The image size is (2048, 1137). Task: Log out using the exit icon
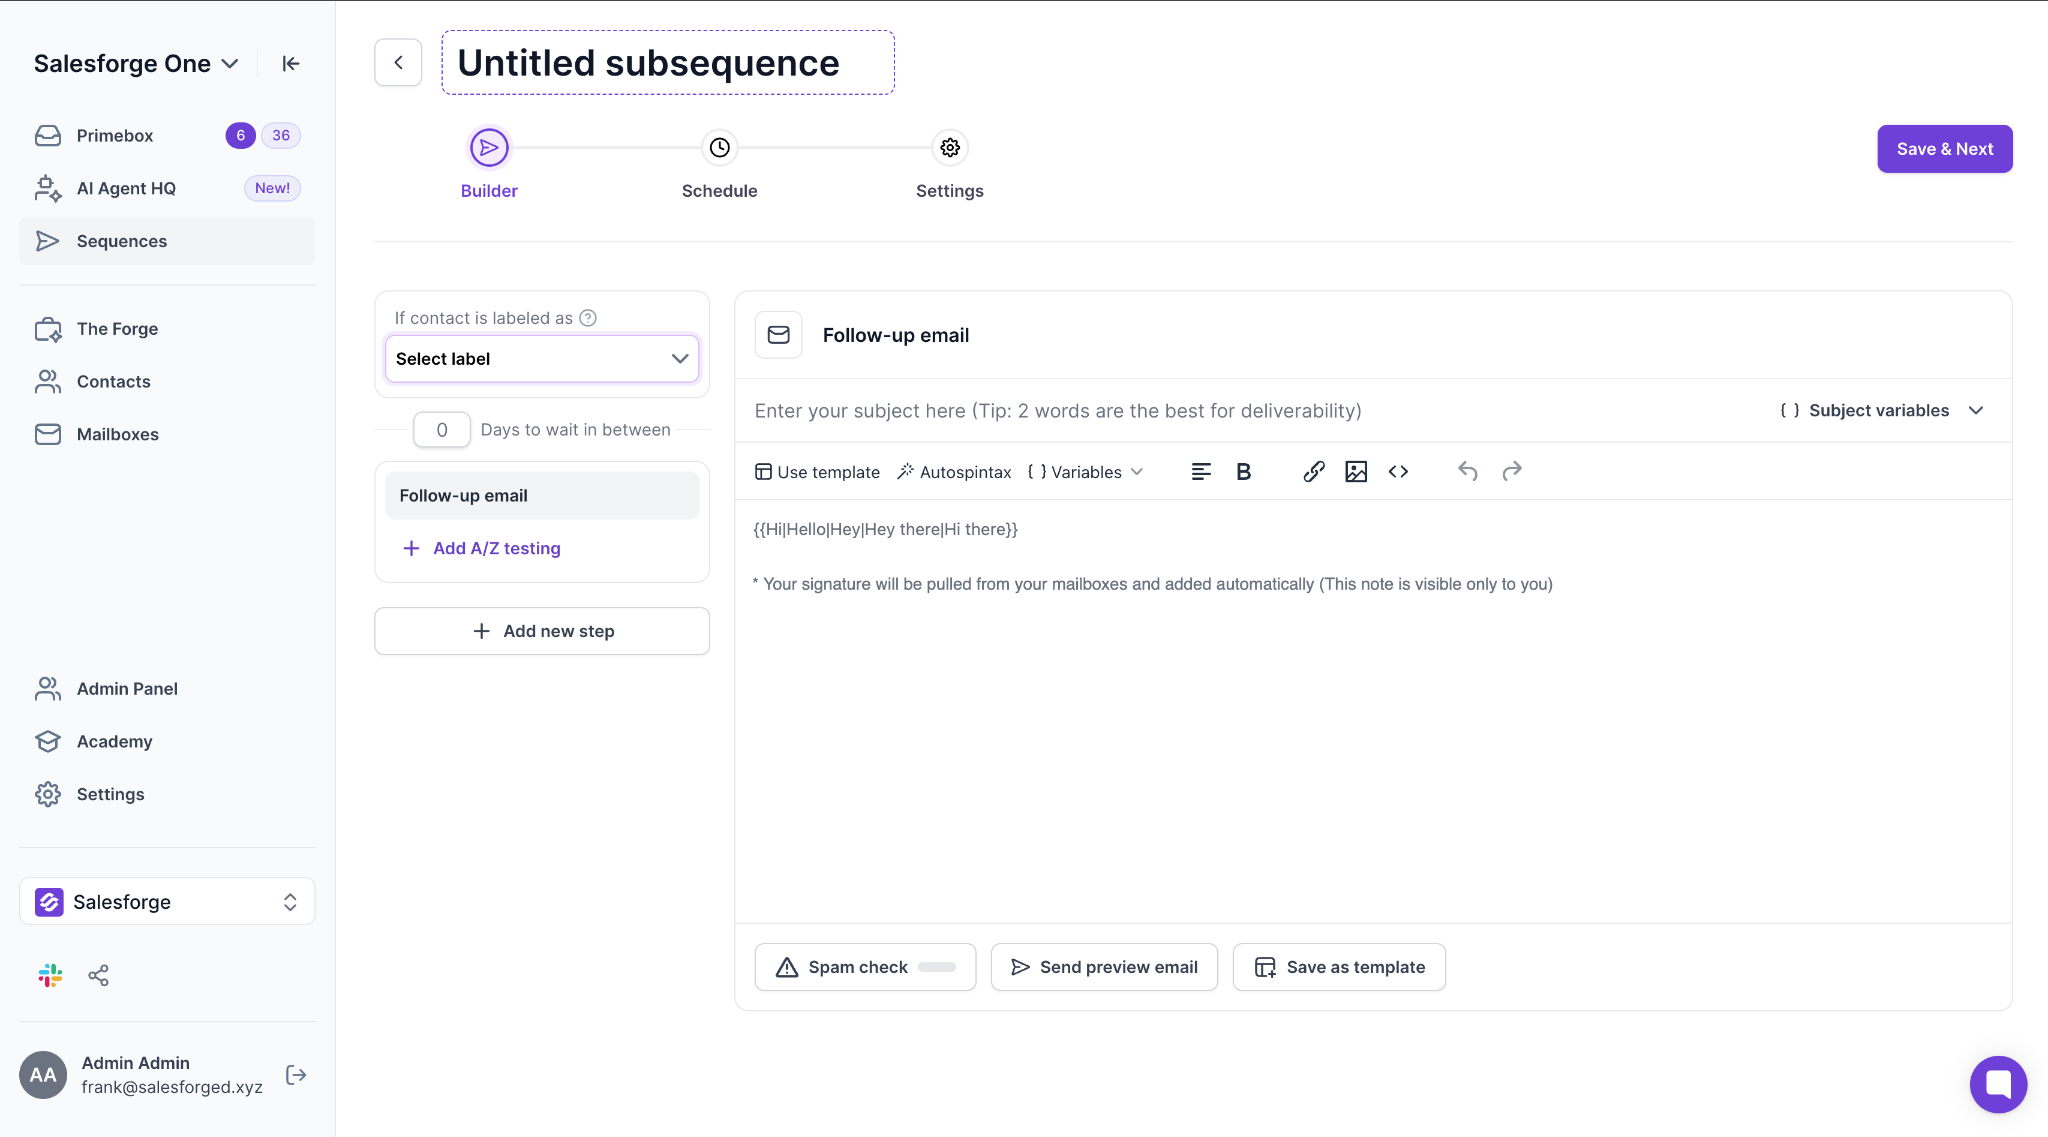296,1075
